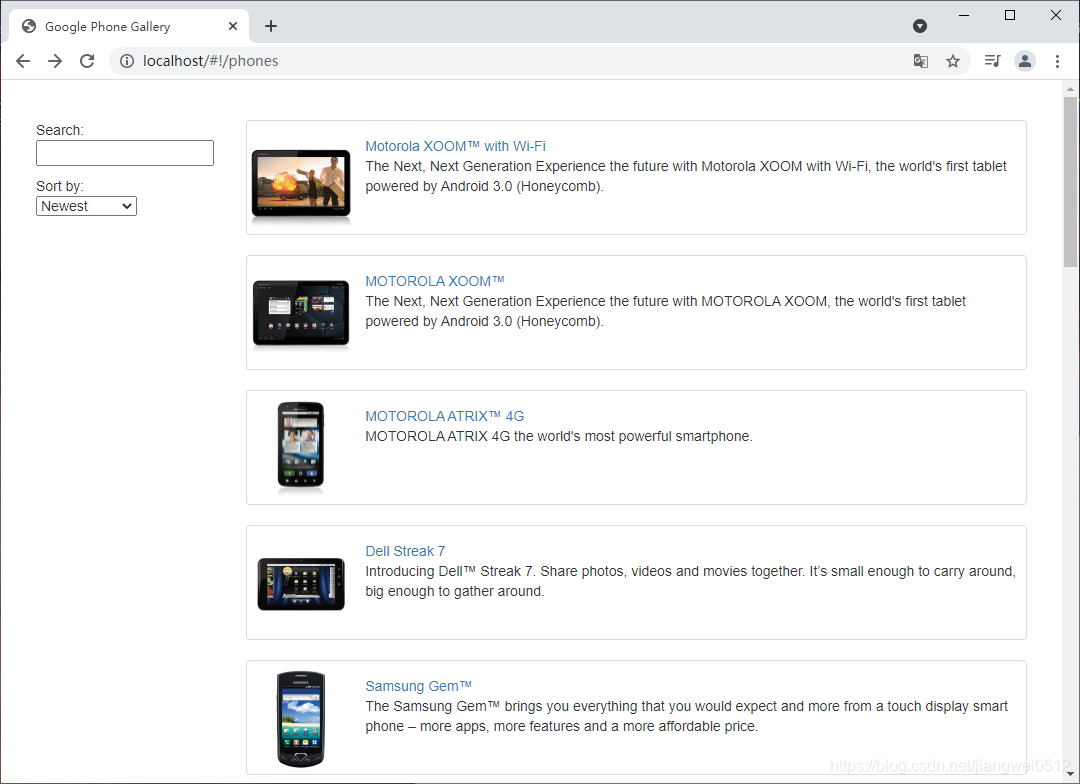Open the media control icon
The image size is (1080, 784).
[x=993, y=61]
